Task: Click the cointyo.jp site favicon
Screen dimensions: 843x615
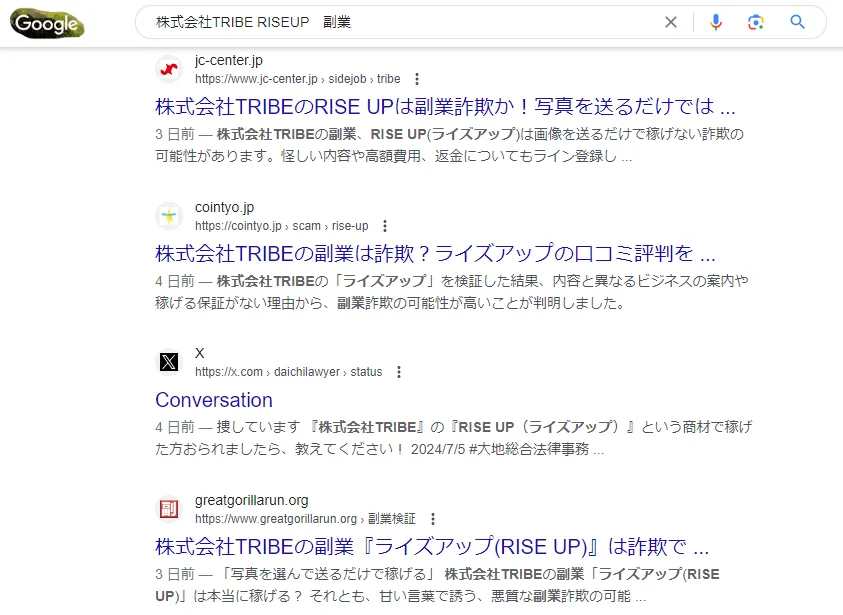Action: pos(169,216)
